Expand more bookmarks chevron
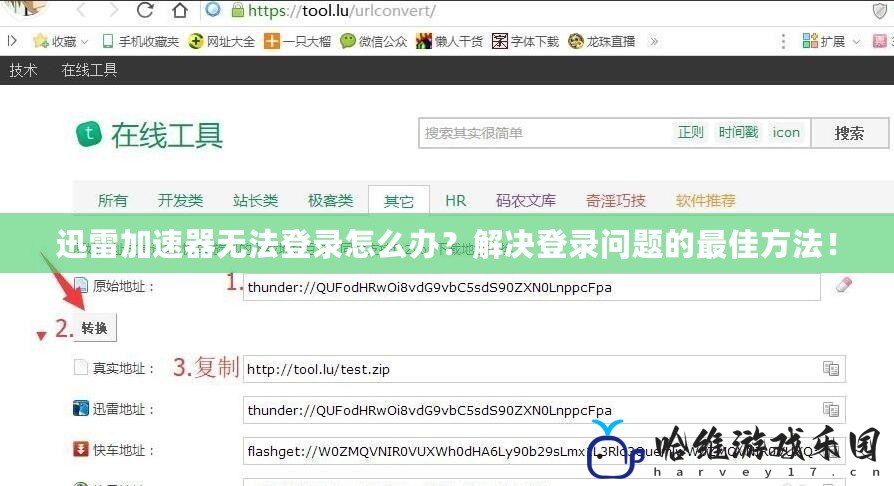Screen dimensions: 894x486 pos(654,42)
